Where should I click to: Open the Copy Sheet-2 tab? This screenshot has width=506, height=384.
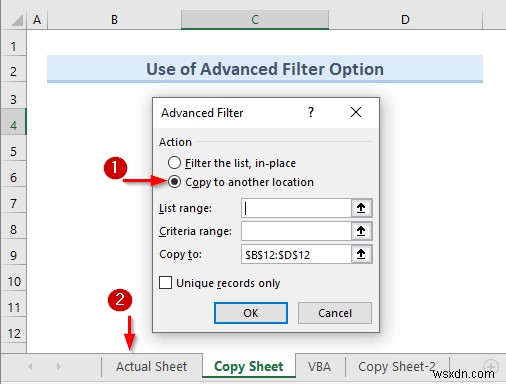coord(397,367)
